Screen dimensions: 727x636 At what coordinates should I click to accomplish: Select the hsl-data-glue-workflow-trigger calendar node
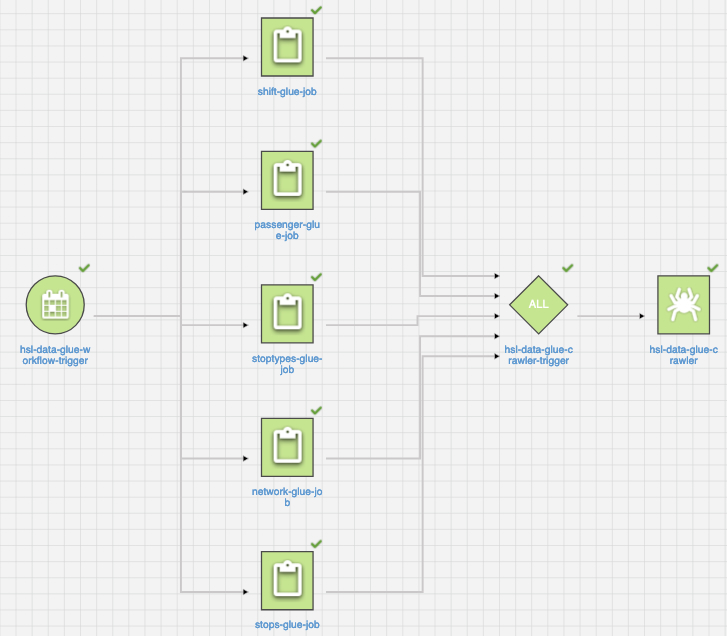[x=55, y=305]
